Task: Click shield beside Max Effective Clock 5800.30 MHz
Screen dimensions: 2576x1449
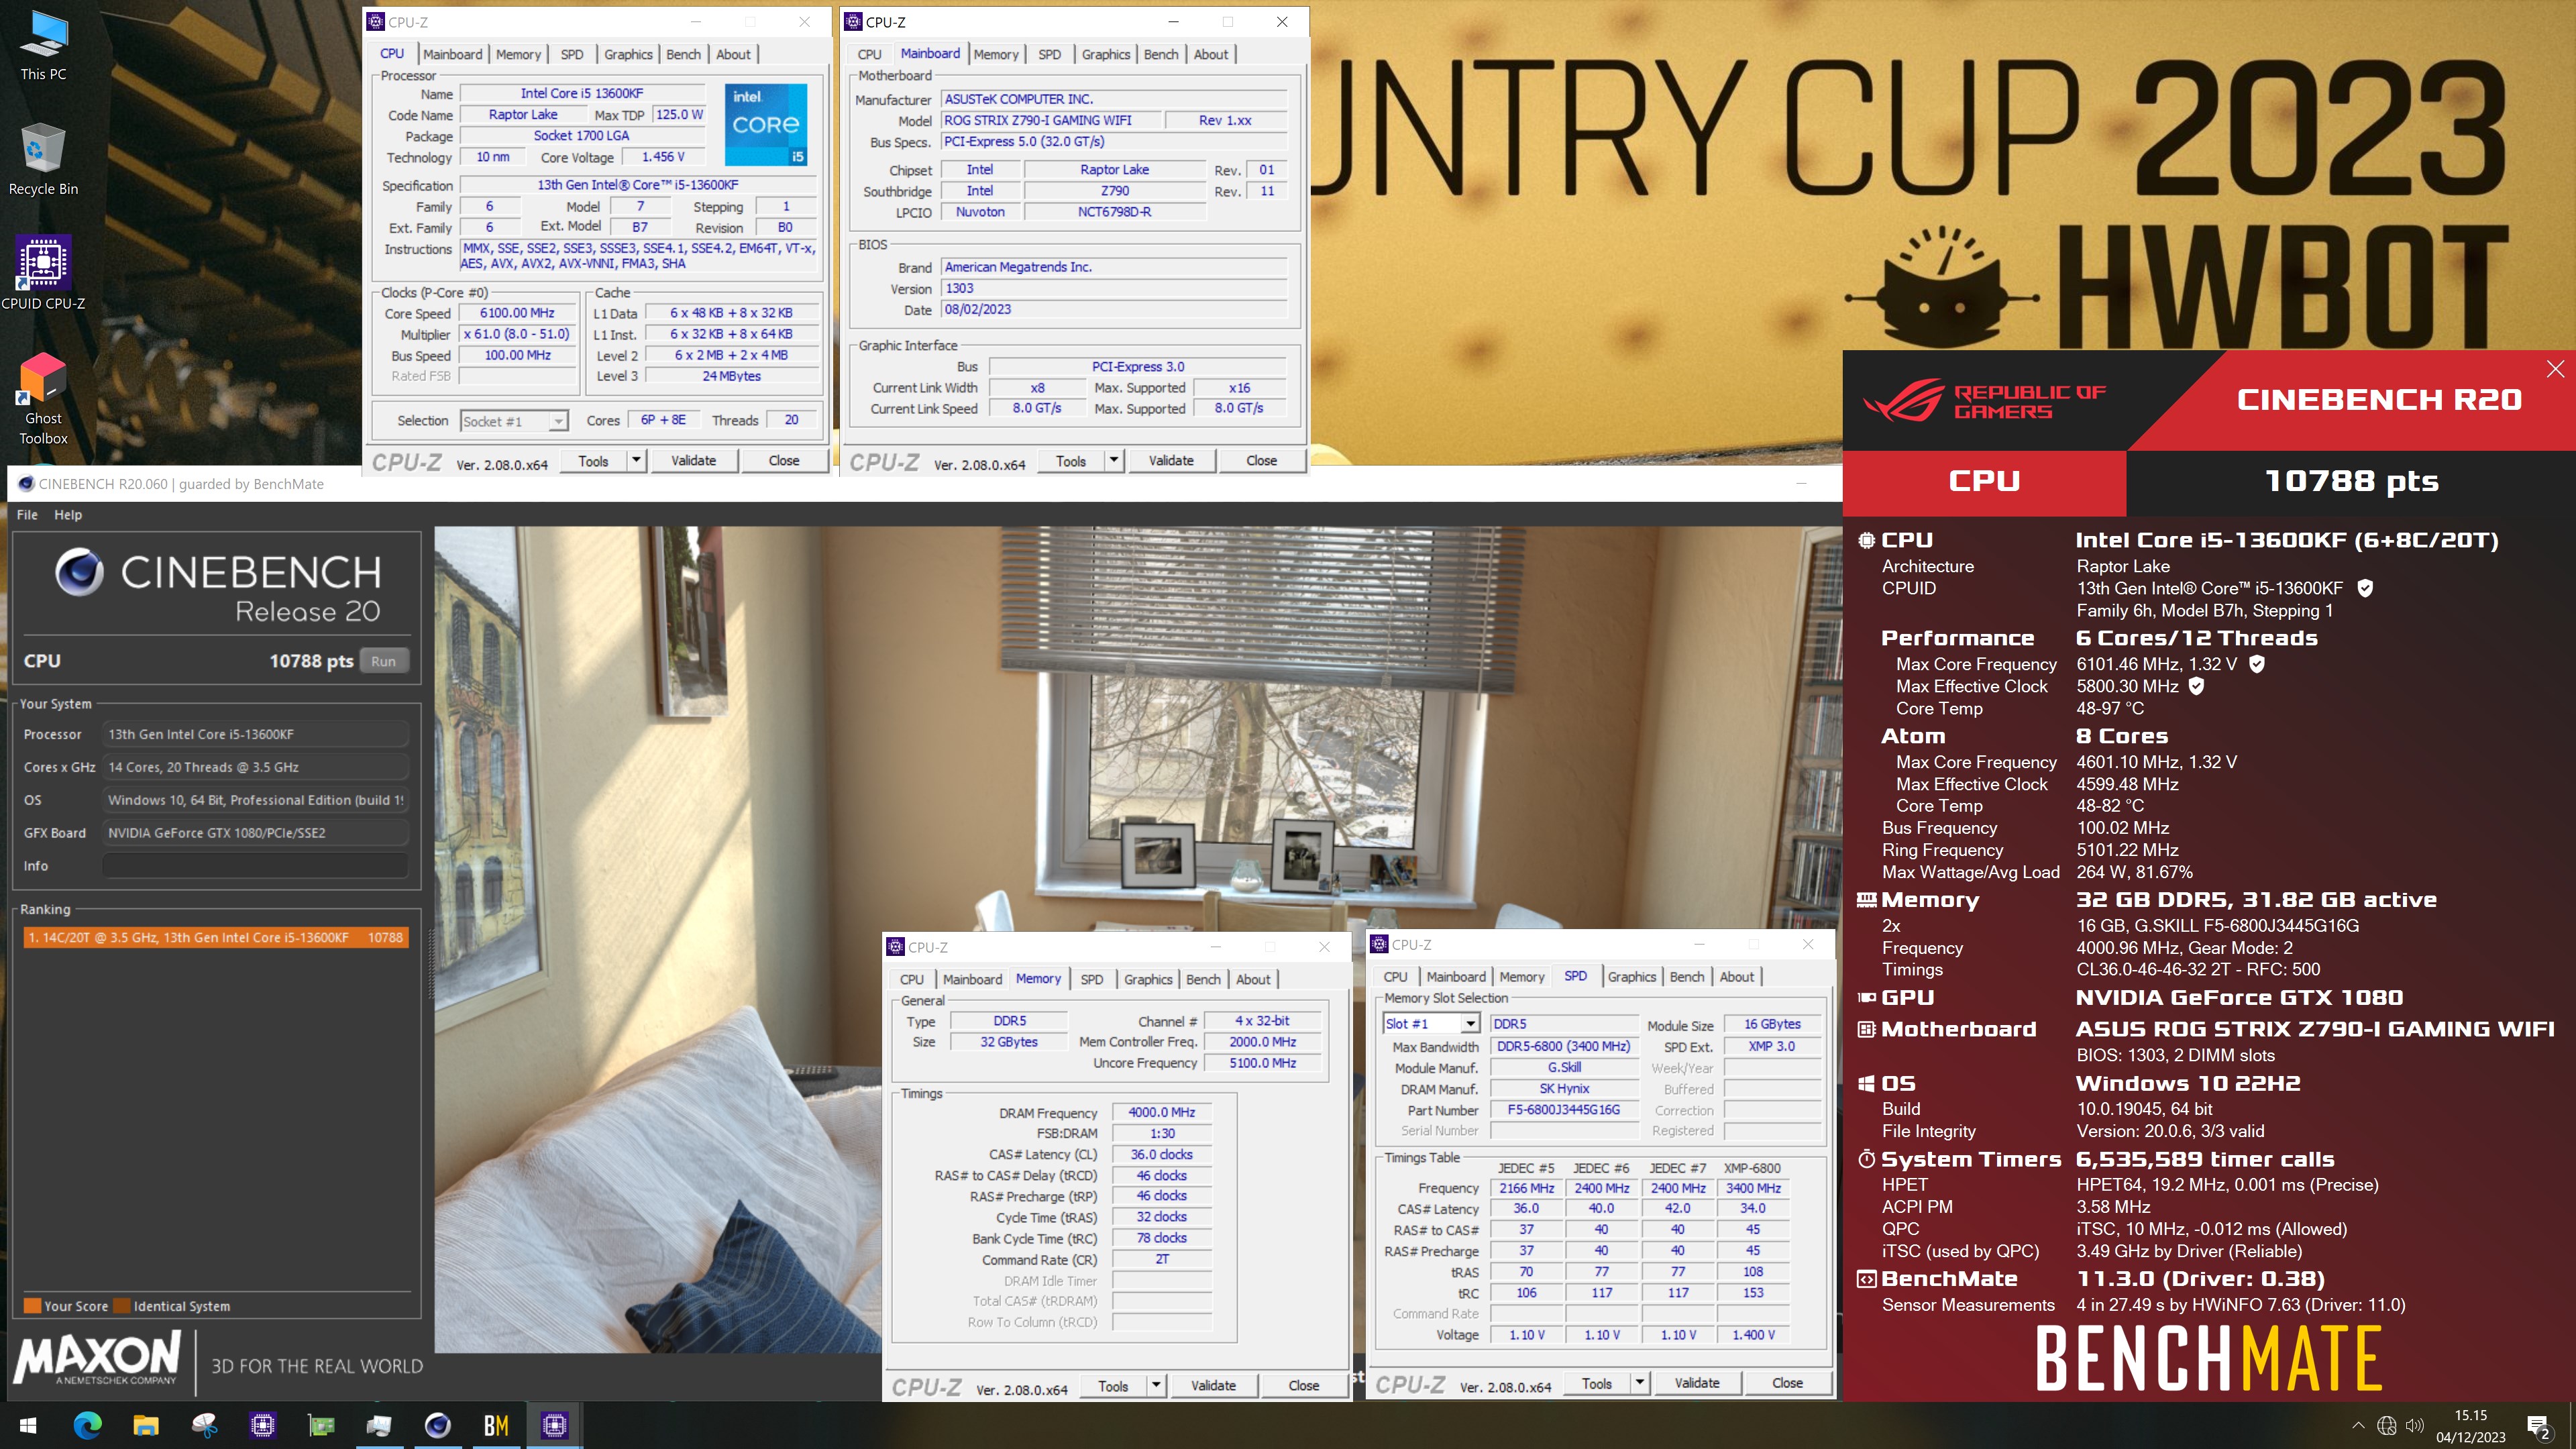Action: pos(2196,686)
